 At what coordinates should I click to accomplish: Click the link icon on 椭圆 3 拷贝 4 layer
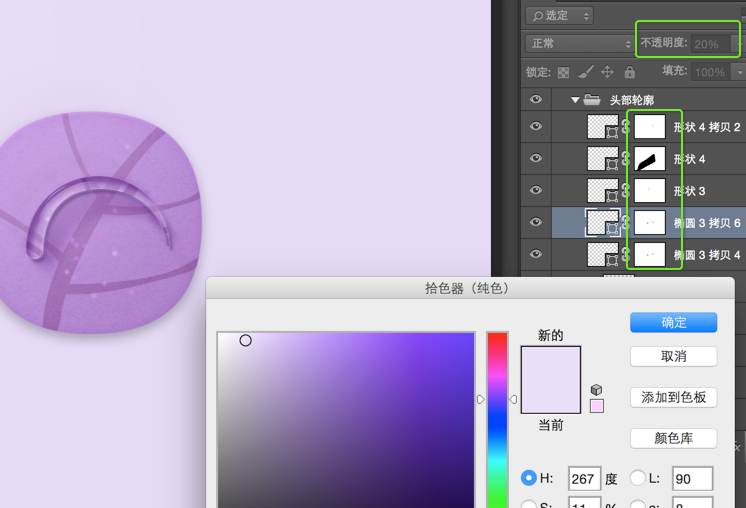(626, 254)
